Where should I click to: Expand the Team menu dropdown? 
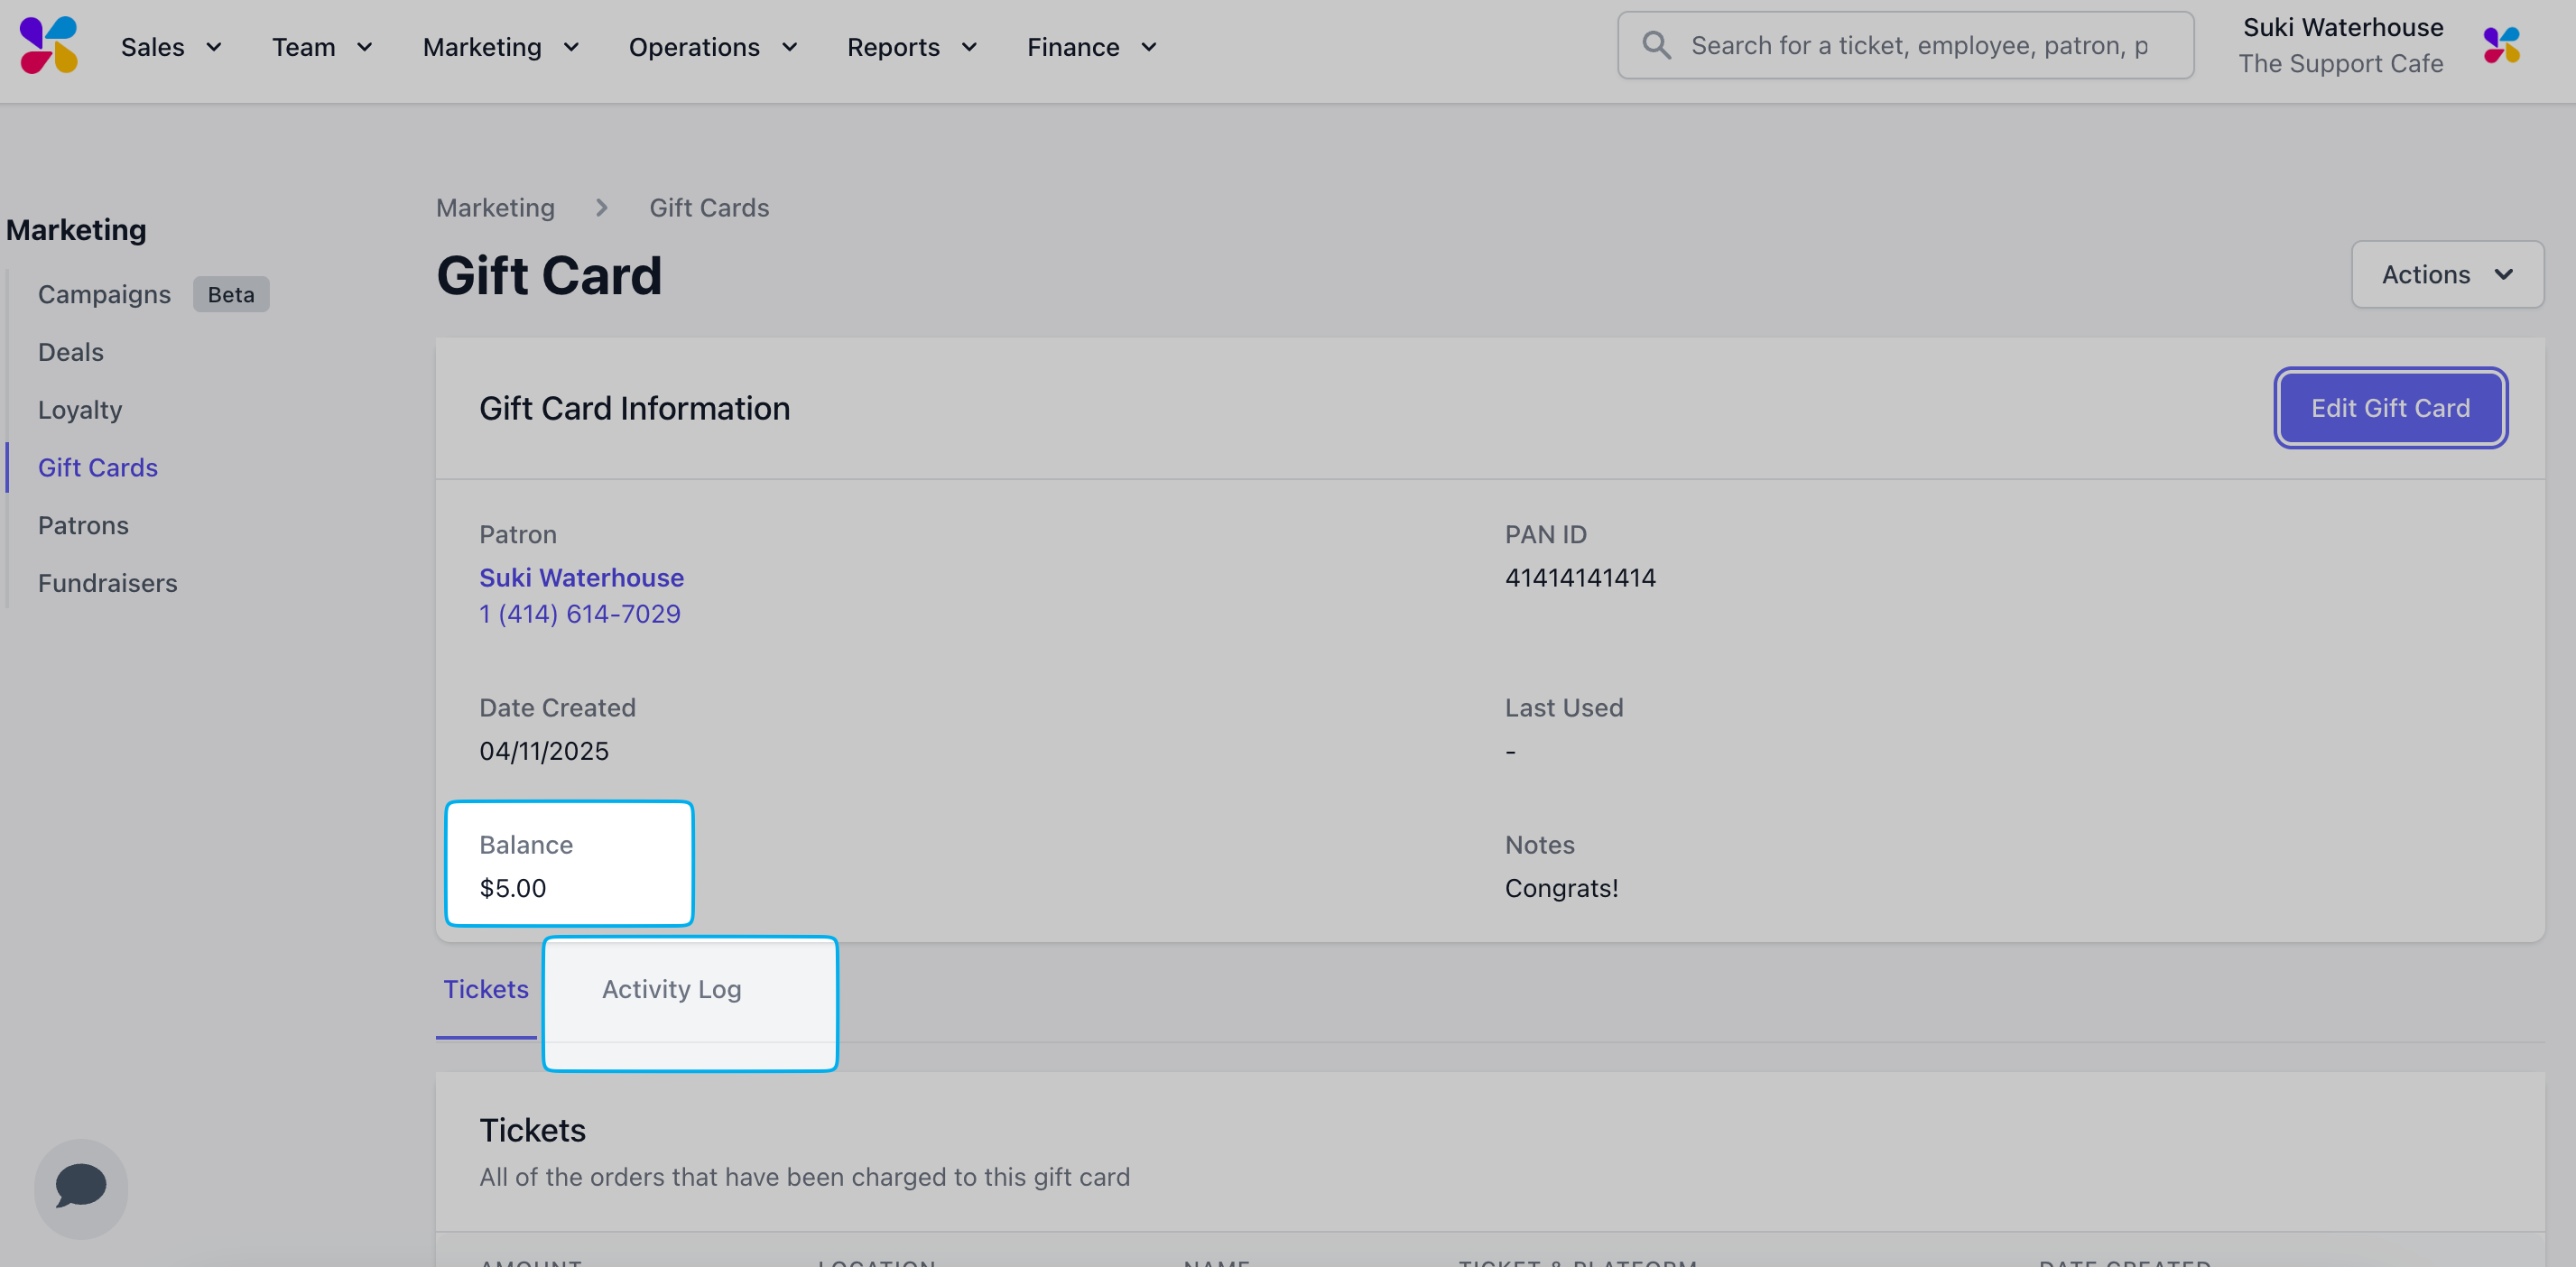click(322, 47)
